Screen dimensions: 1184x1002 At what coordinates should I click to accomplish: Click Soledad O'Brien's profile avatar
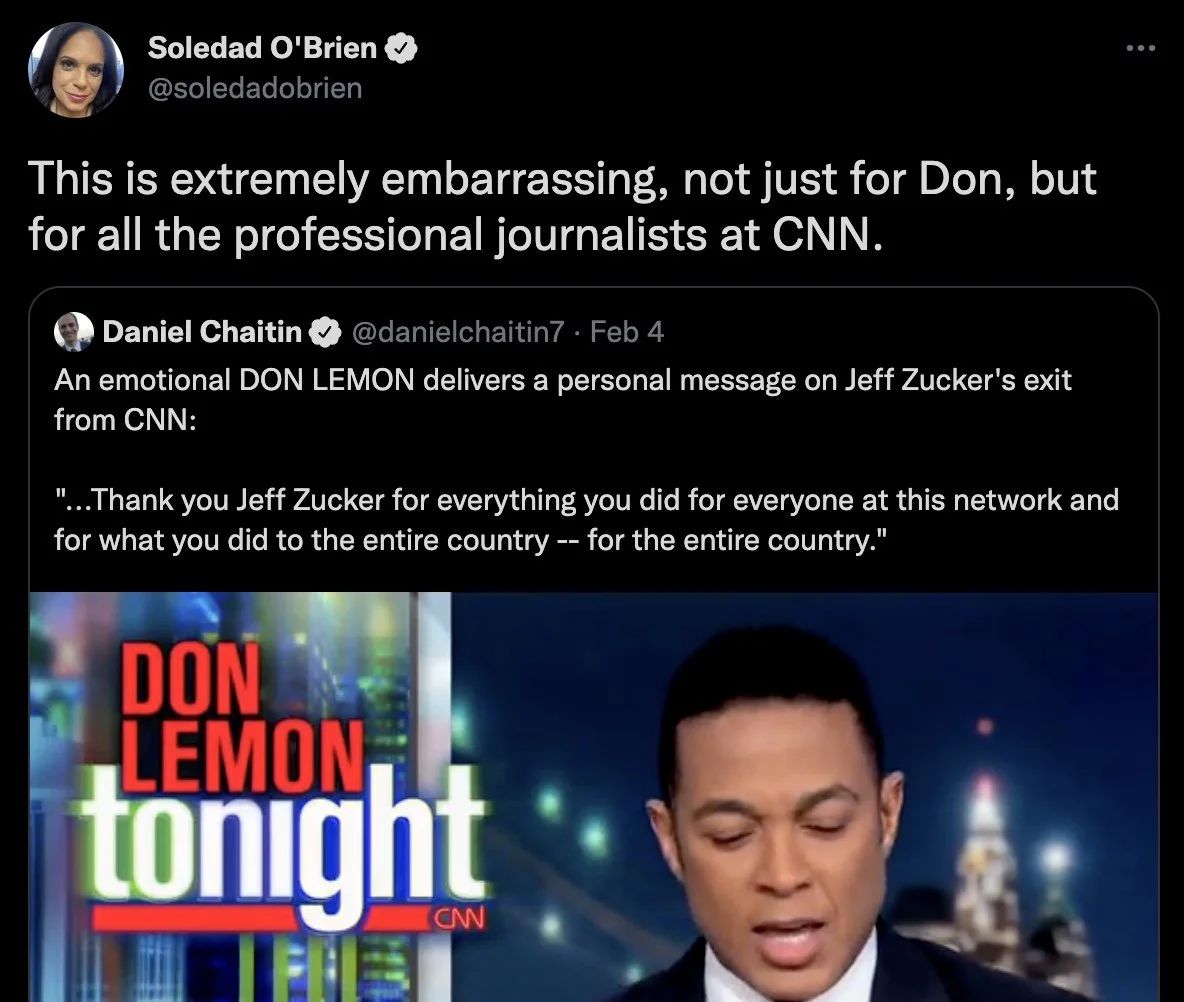[76, 69]
